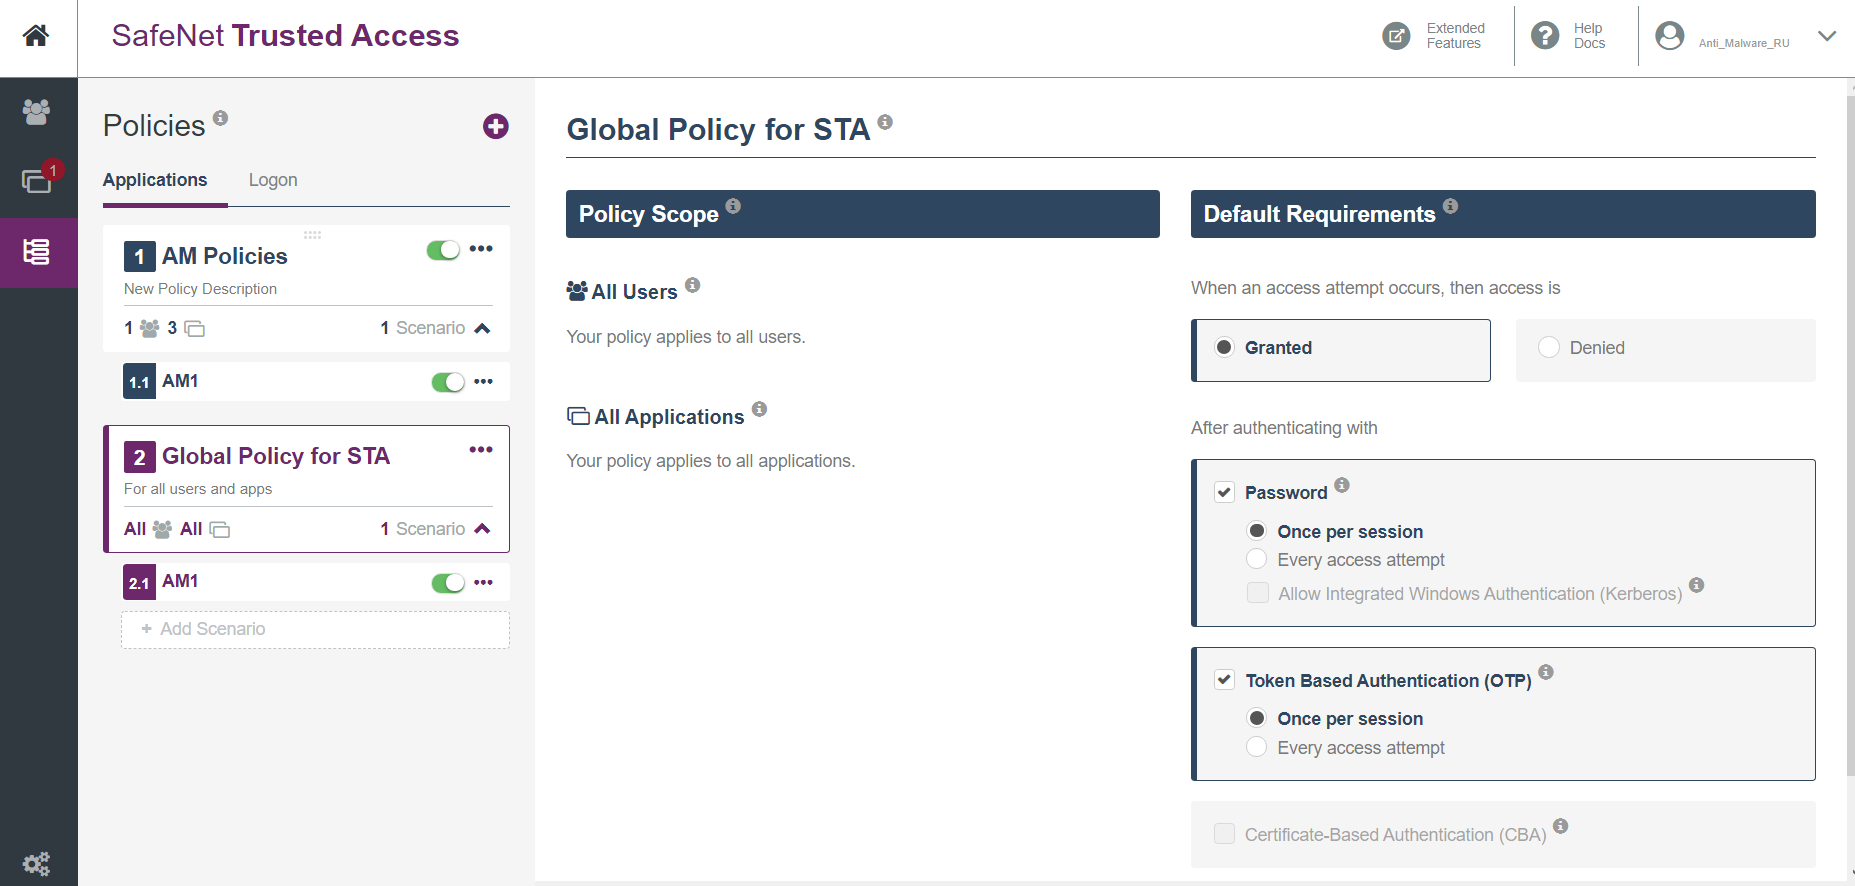Open Help Docs question mark icon

pyautogui.click(x=1545, y=36)
